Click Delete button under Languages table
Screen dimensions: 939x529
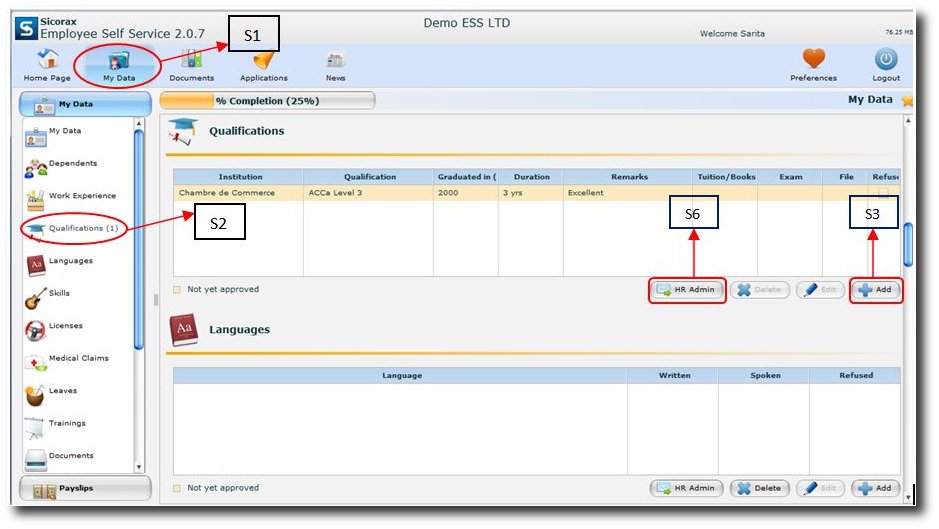(x=759, y=489)
